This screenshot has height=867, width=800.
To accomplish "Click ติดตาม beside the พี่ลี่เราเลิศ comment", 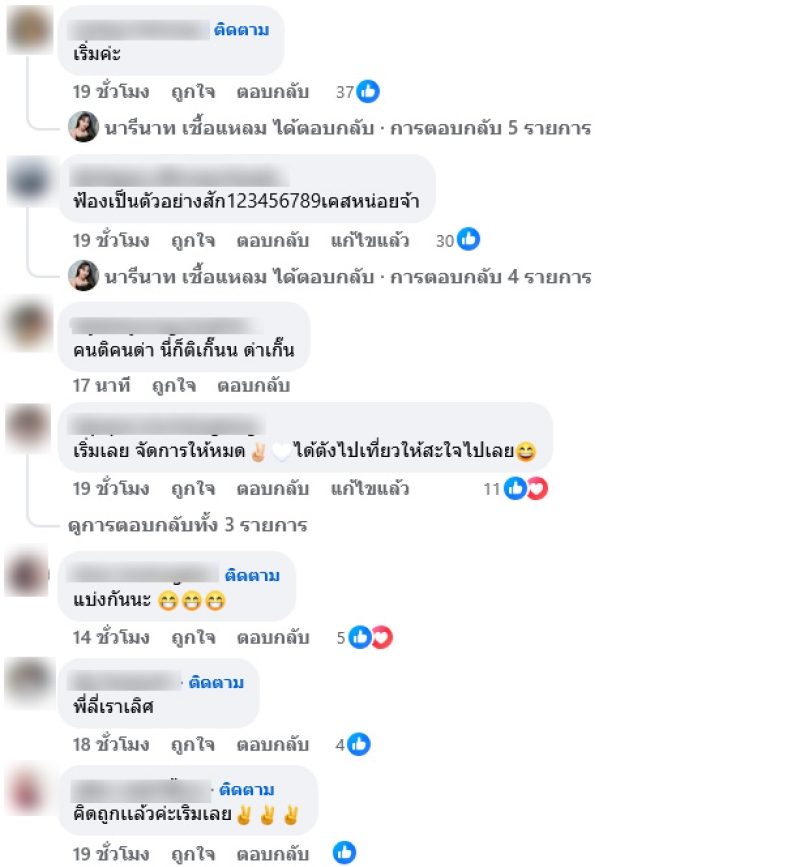I will pos(216,682).
